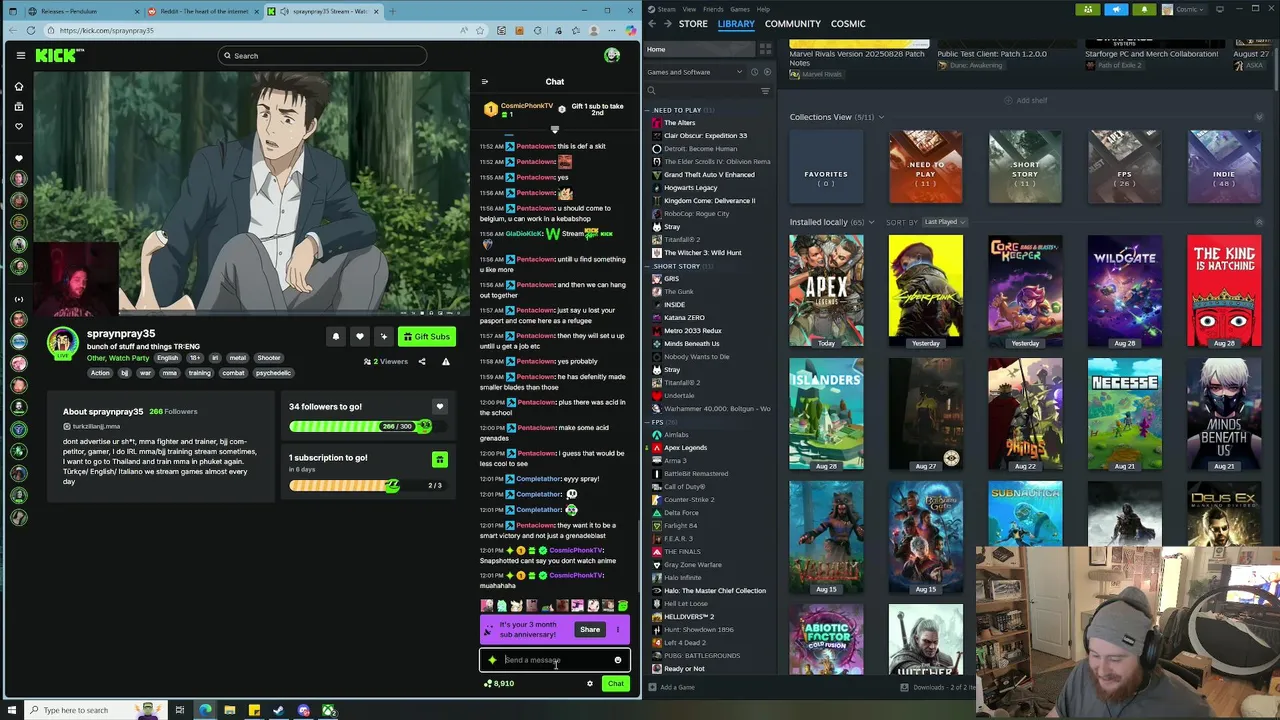Open Steam notifications bell button

(1144, 9)
